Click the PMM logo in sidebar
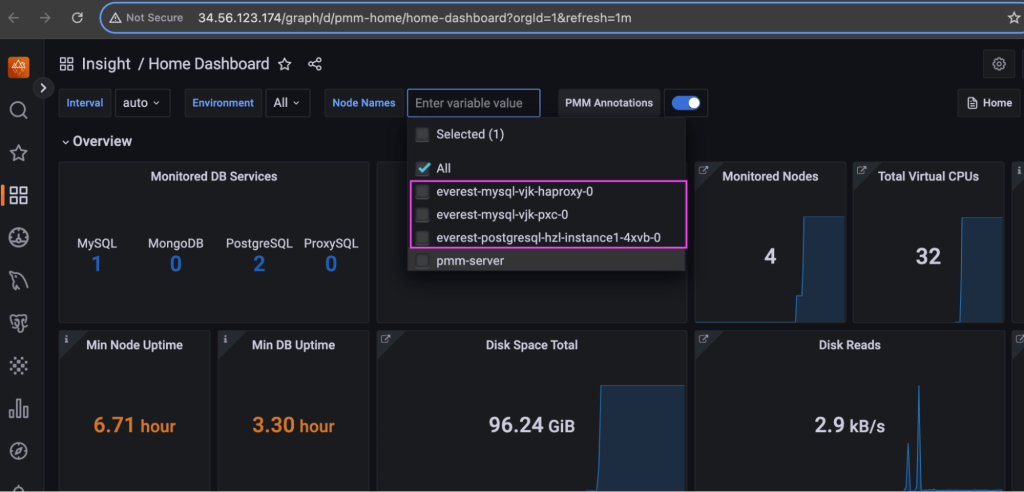This screenshot has width=1024, height=492. tap(19, 67)
